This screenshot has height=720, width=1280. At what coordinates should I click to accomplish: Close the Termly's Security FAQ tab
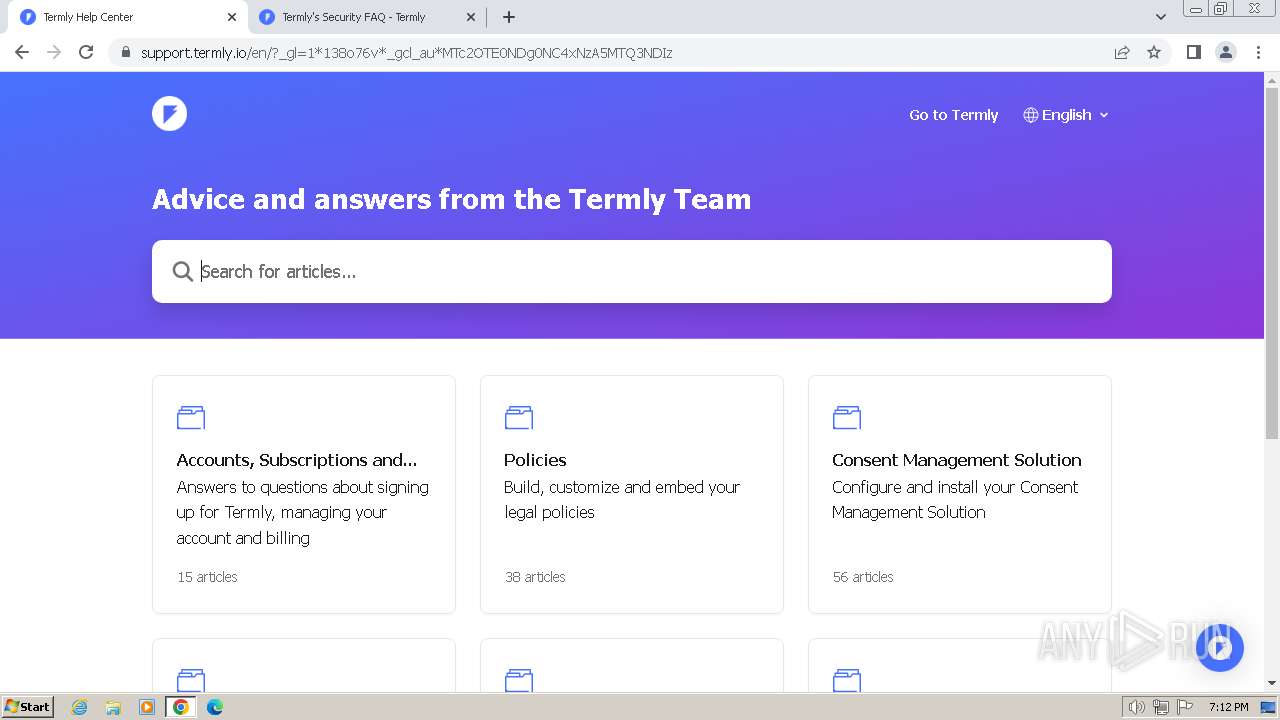coord(471,17)
